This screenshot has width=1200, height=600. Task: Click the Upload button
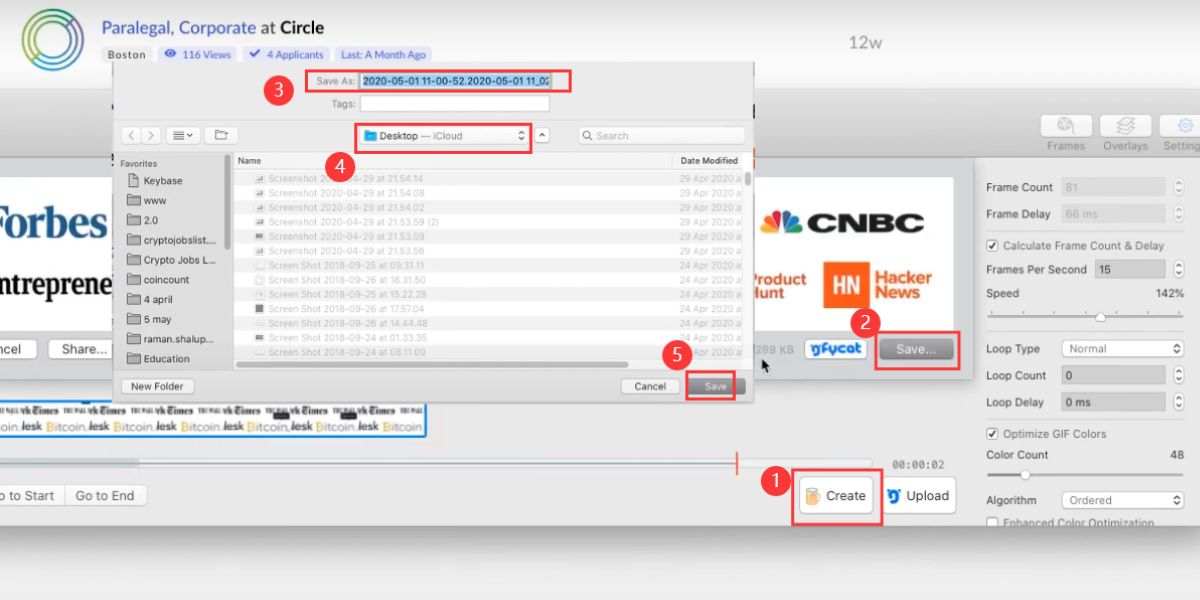coord(917,495)
